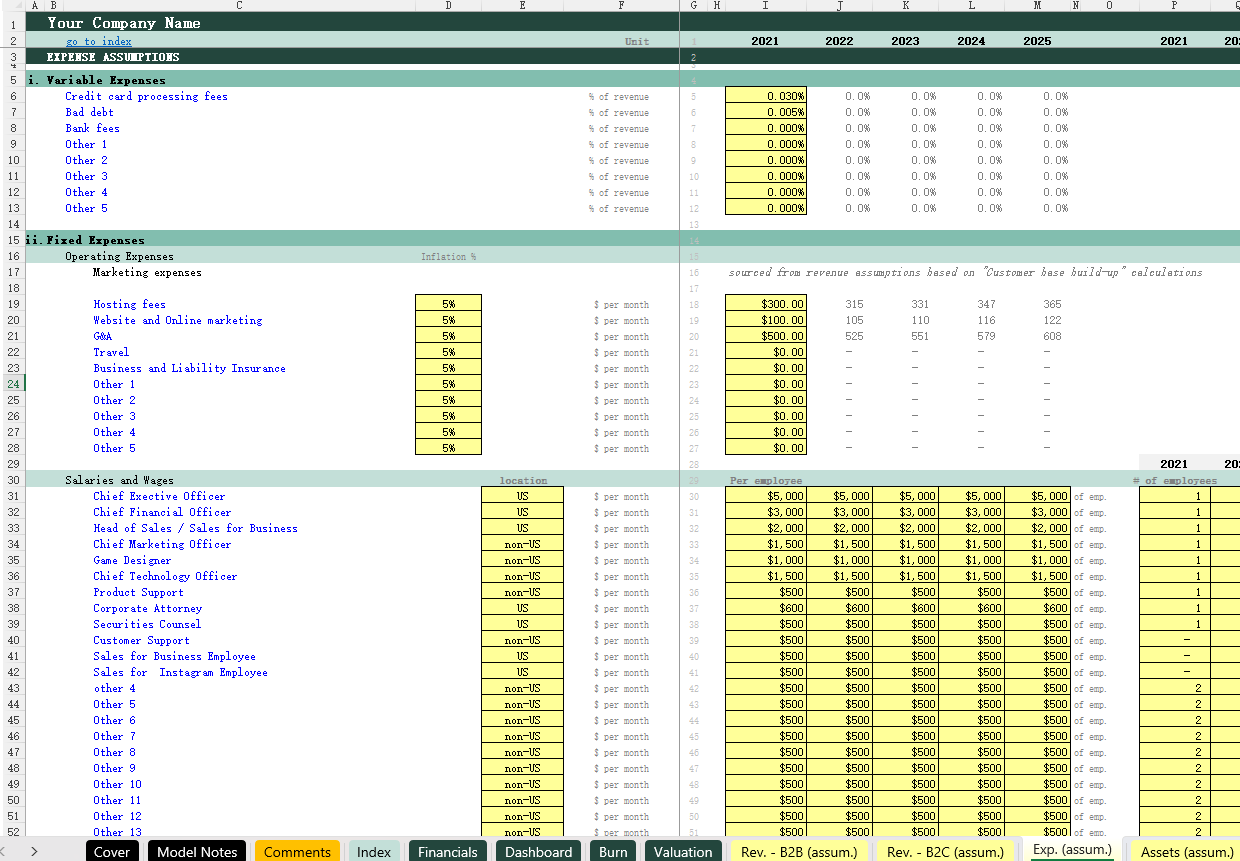Screen dimensions: 1240x861
Task: Go to the Index sheet tab
Action: [x=374, y=851]
